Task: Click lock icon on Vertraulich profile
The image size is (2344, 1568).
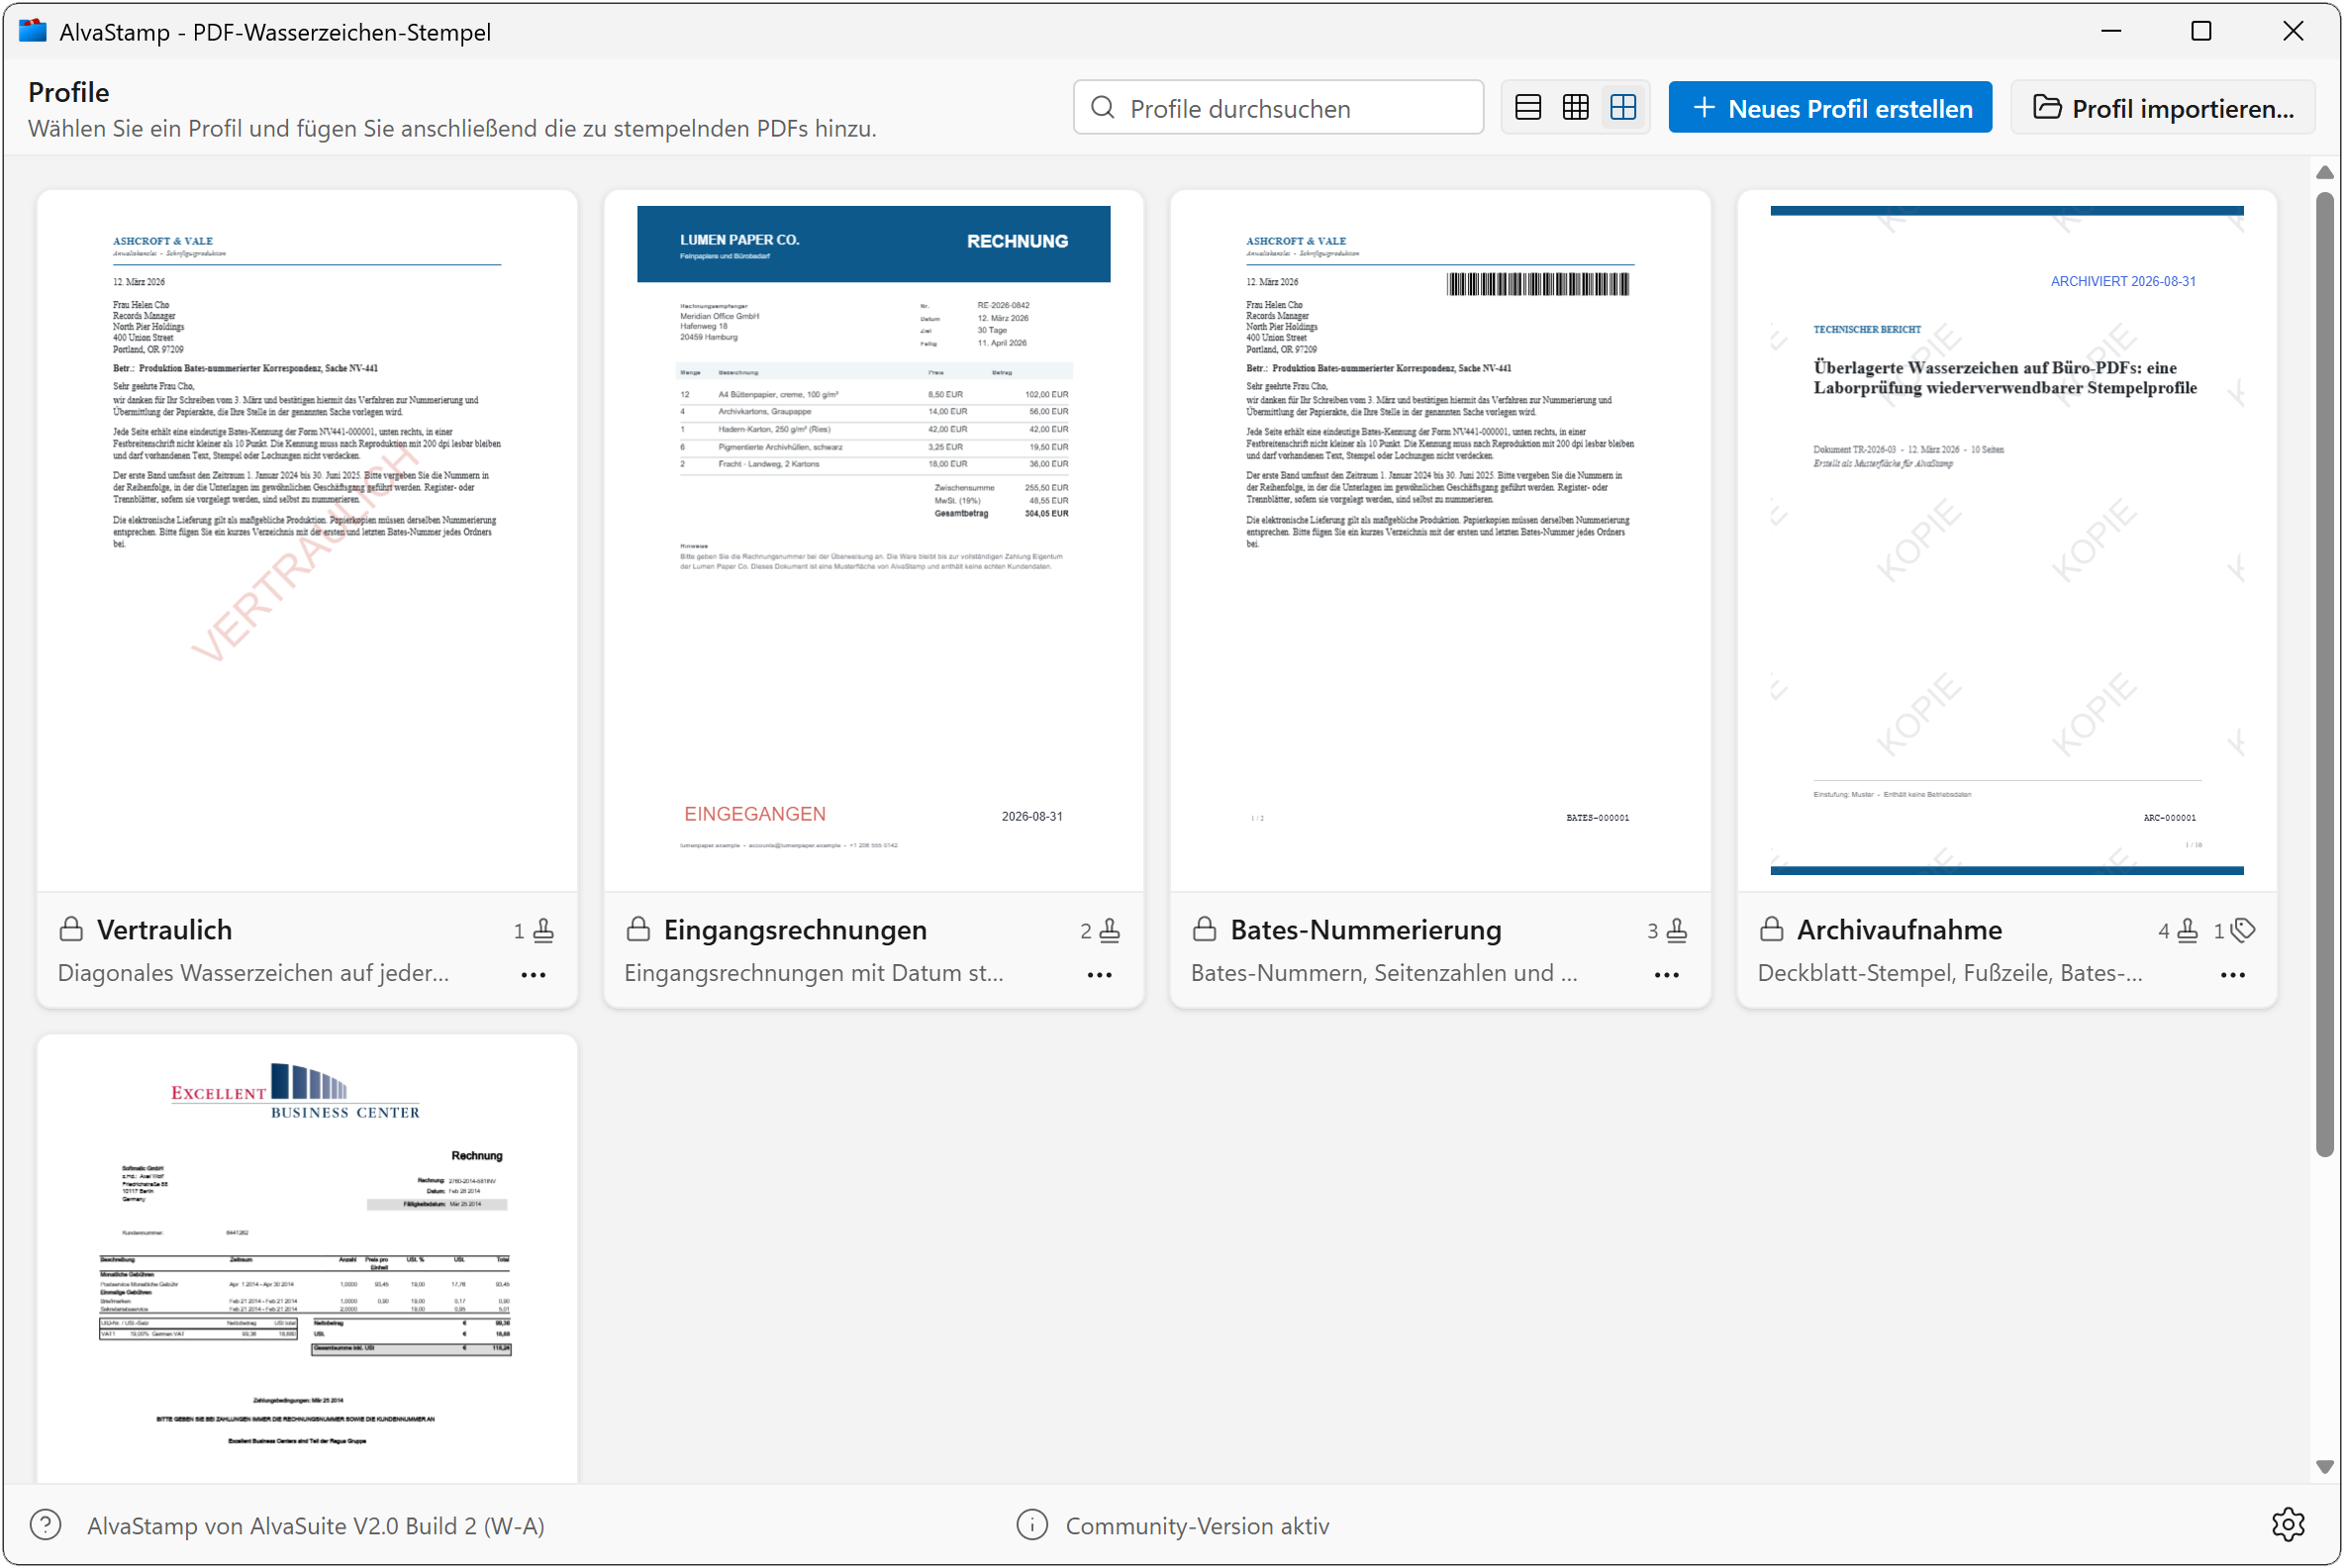Action: coord(71,929)
